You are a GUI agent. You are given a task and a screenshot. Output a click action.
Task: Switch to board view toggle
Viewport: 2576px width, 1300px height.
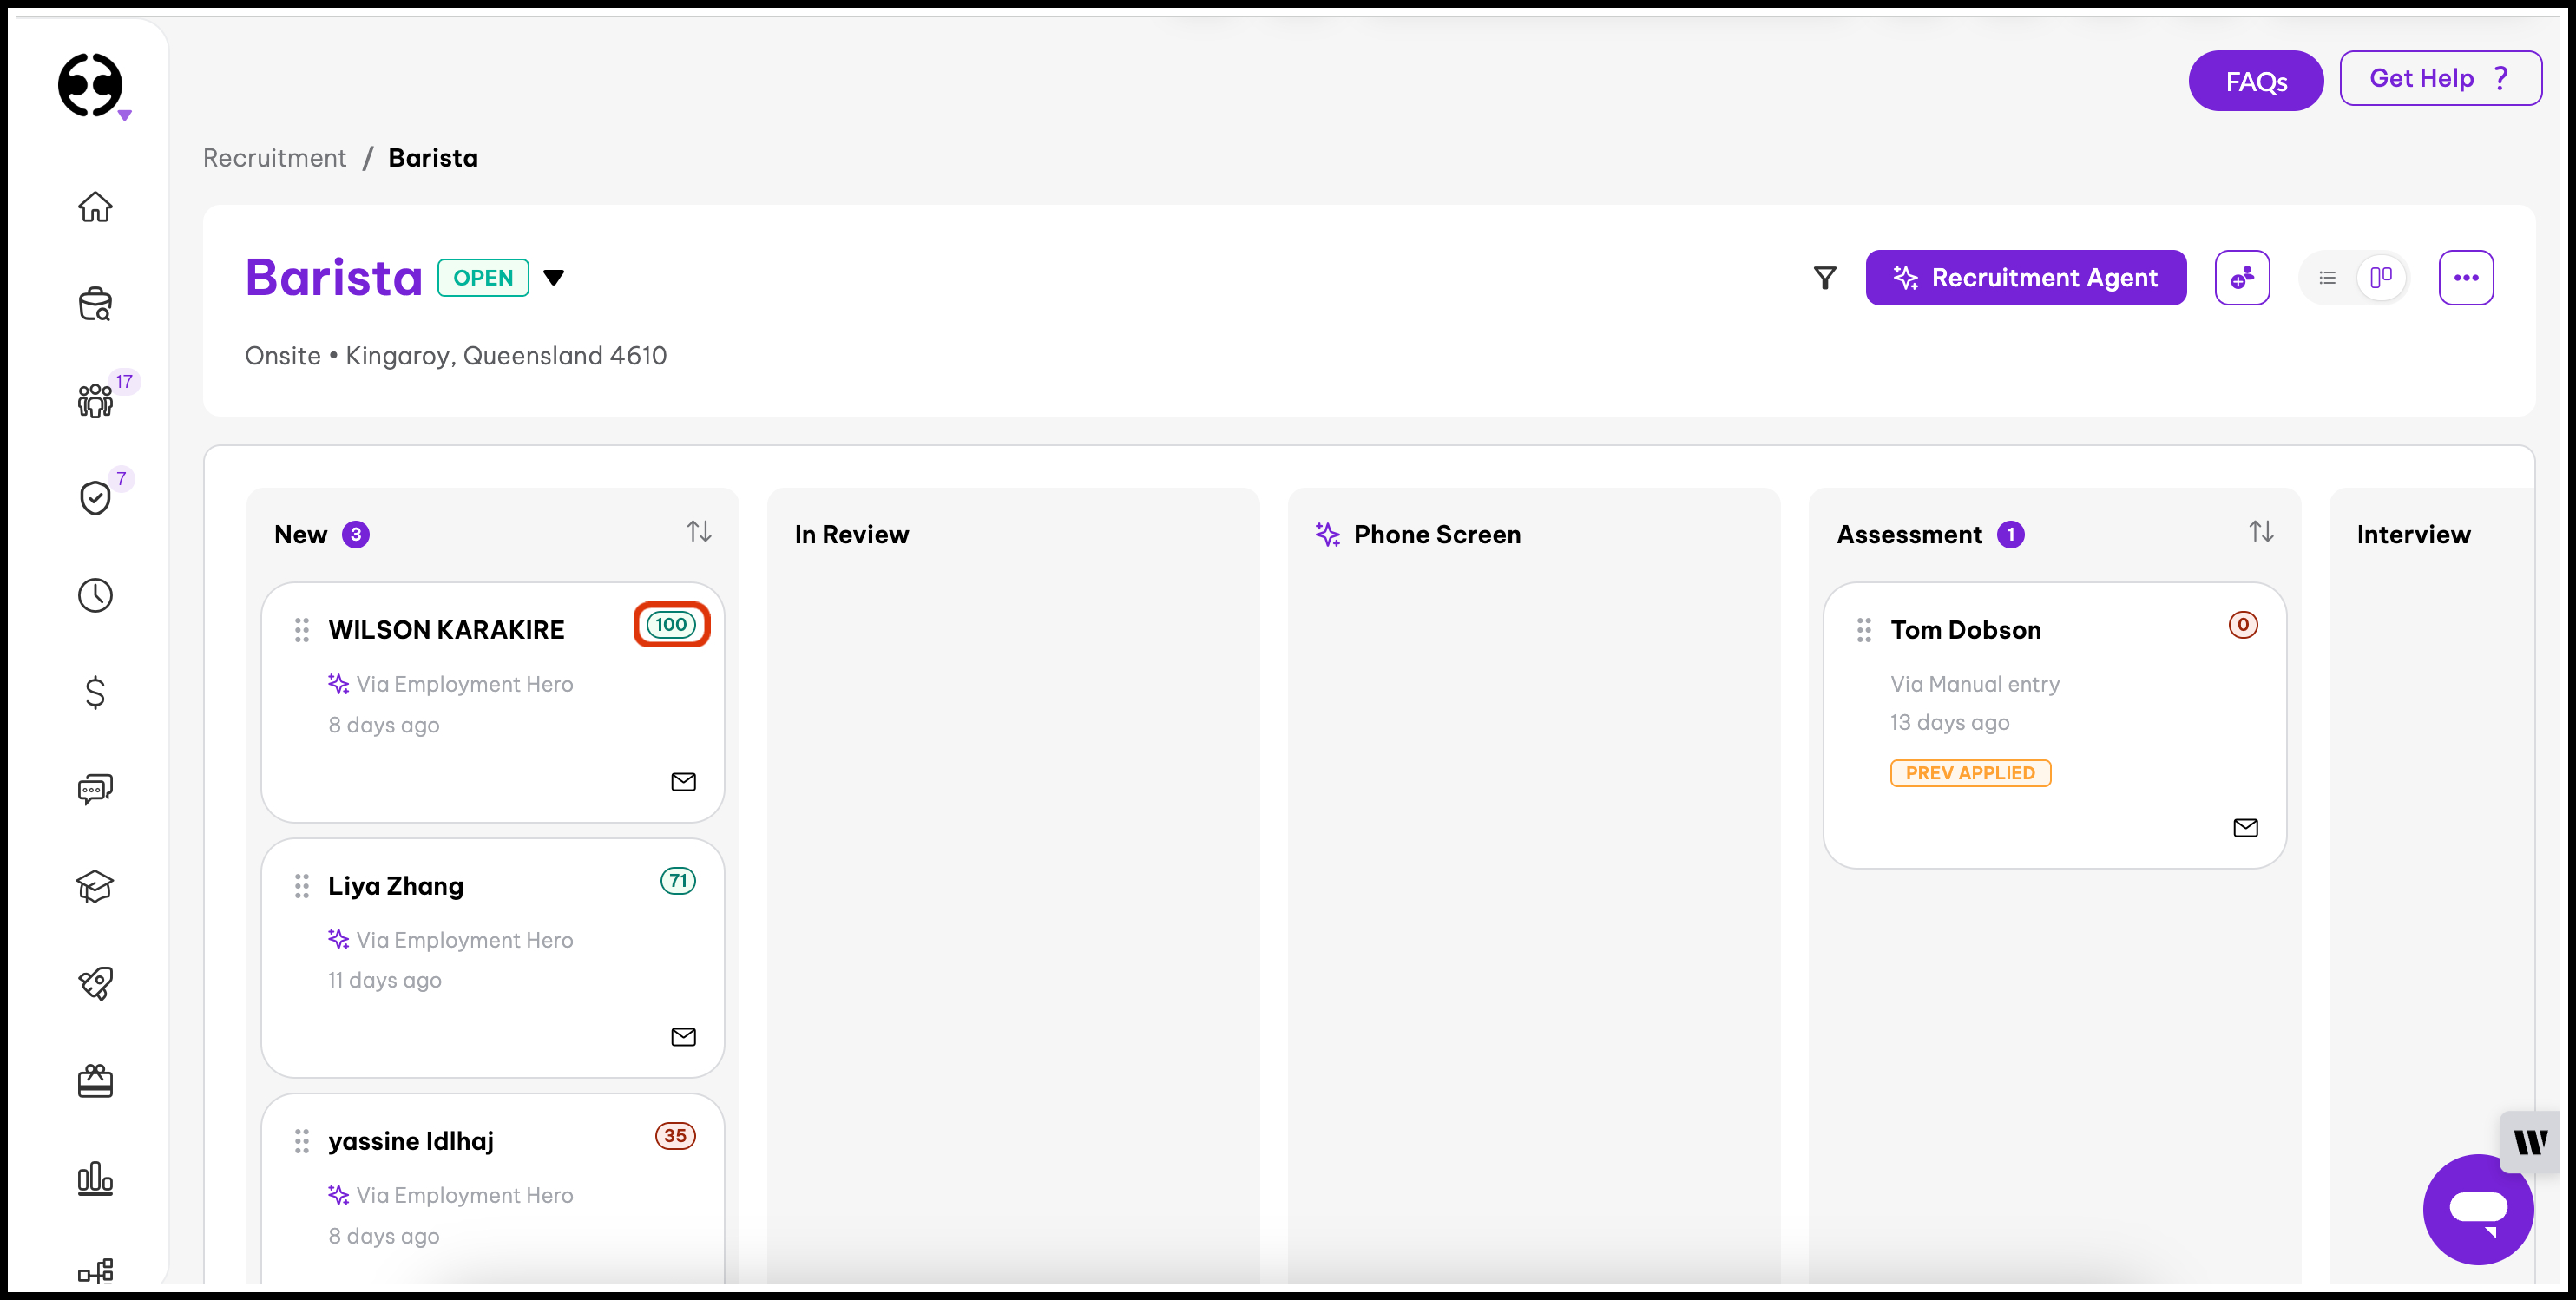point(2381,277)
